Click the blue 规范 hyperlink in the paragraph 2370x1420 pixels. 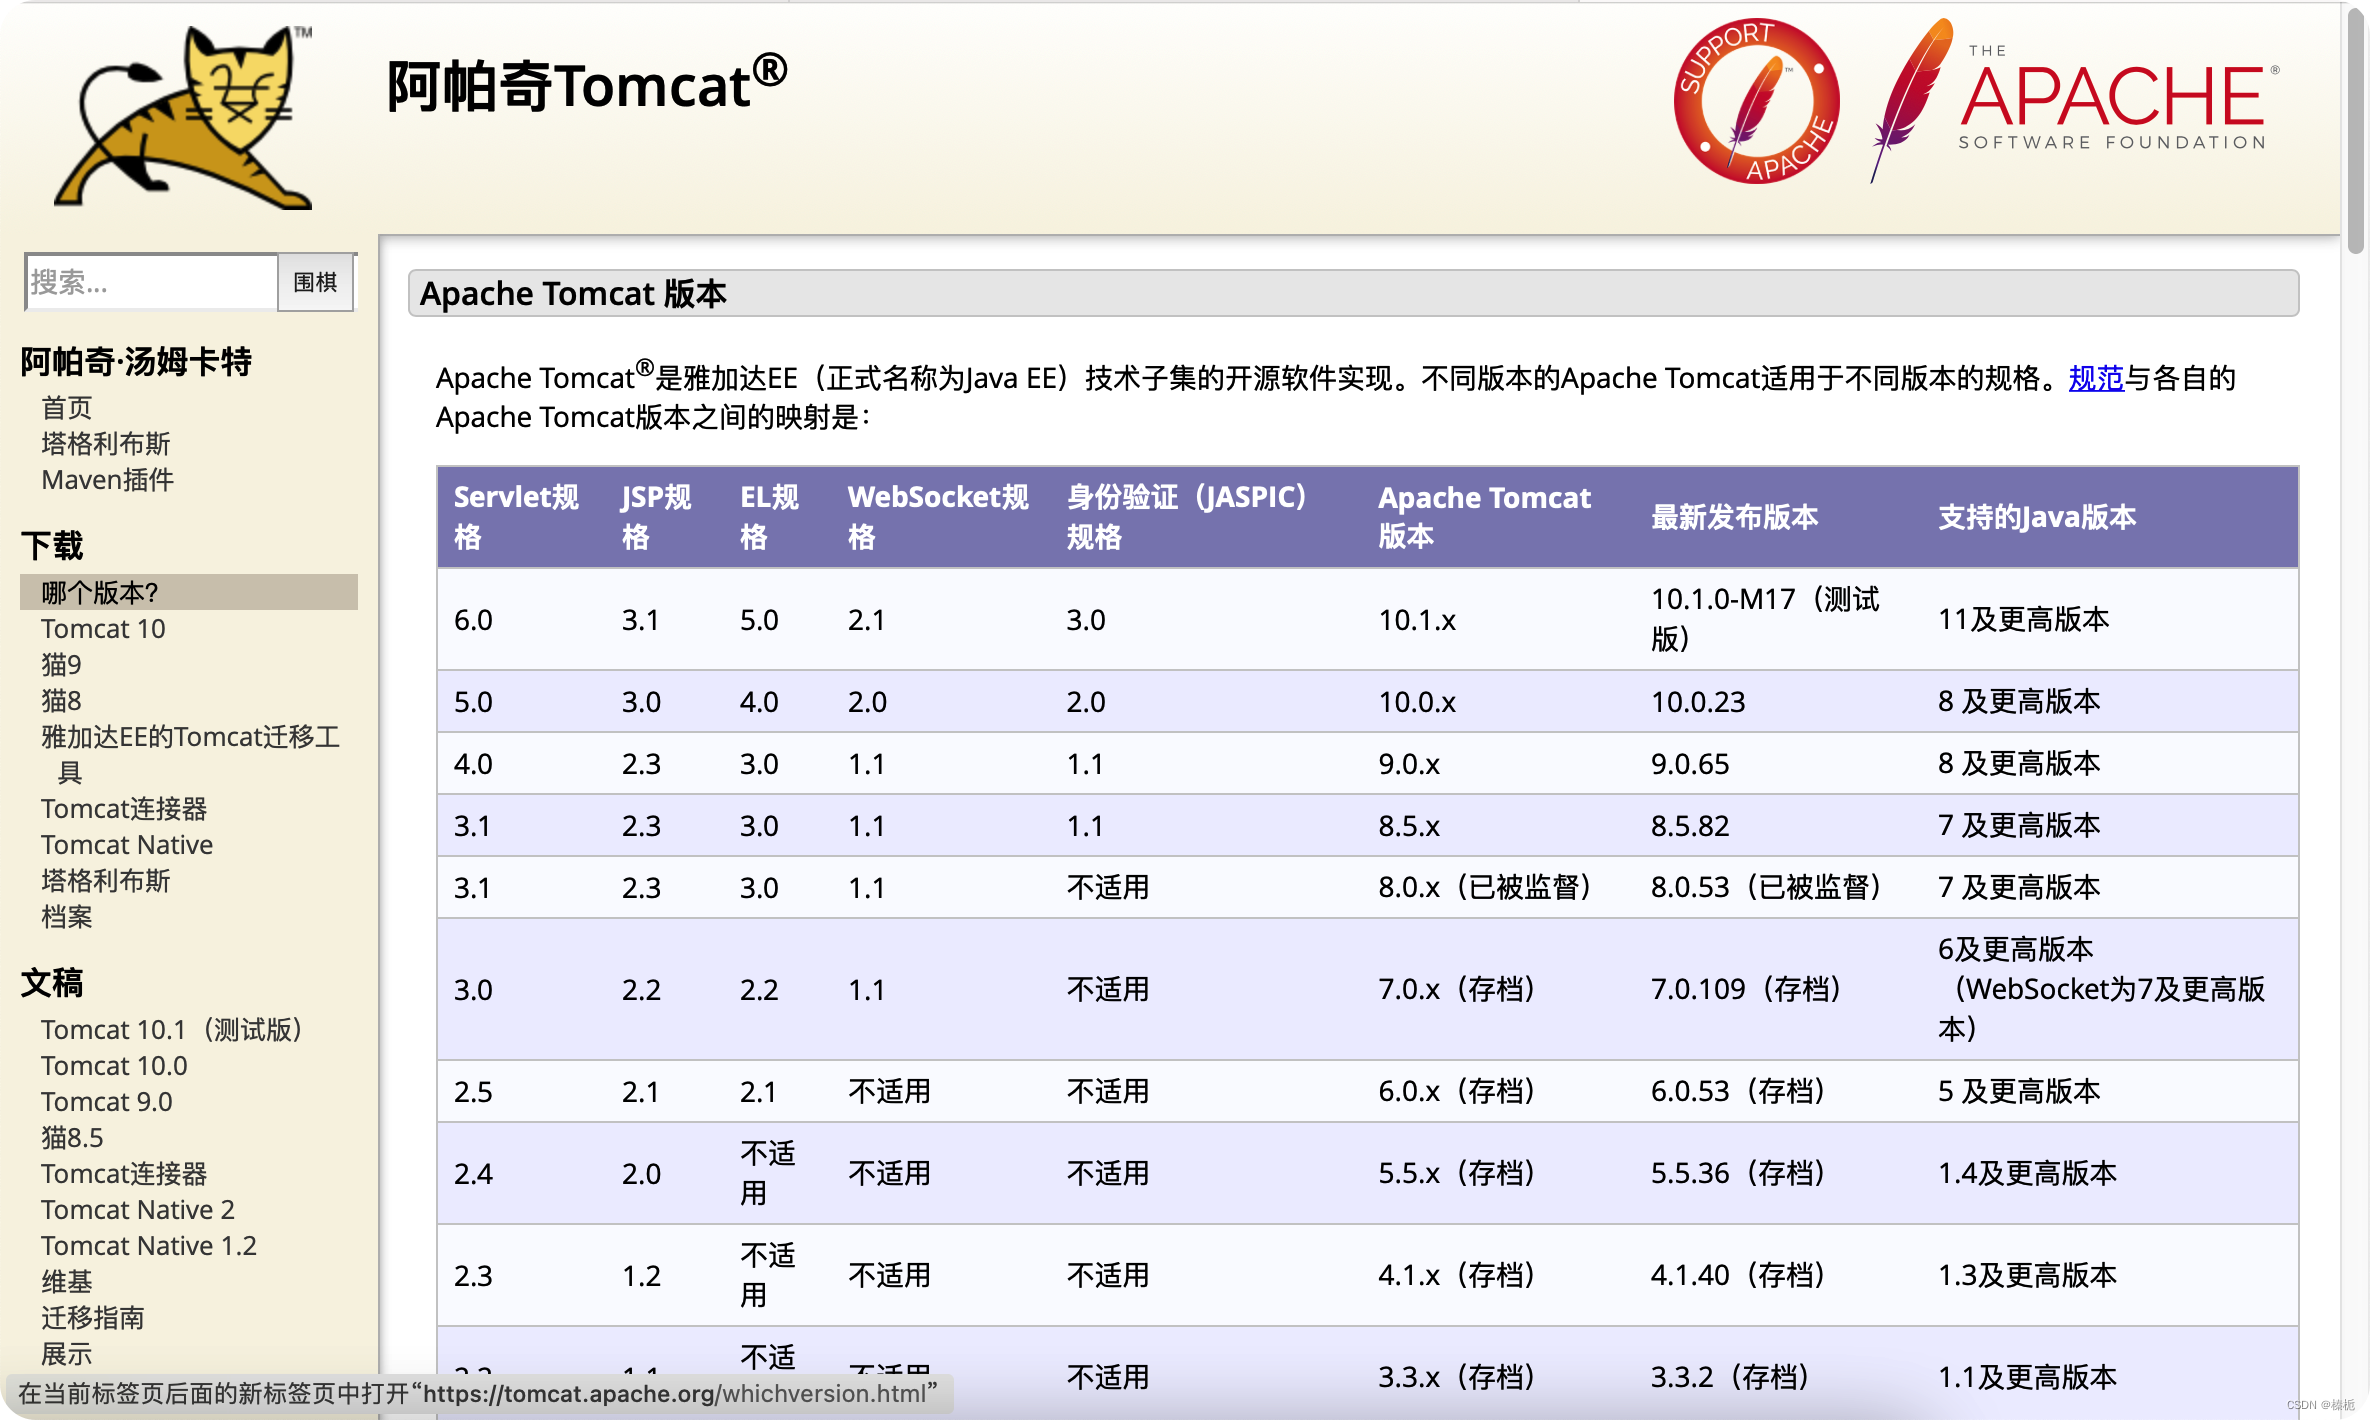[2095, 378]
